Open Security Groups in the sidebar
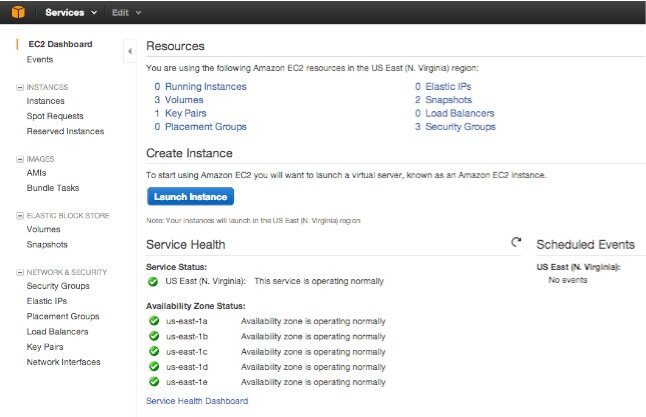Viewport: 646px width, 417px height. coord(58,286)
